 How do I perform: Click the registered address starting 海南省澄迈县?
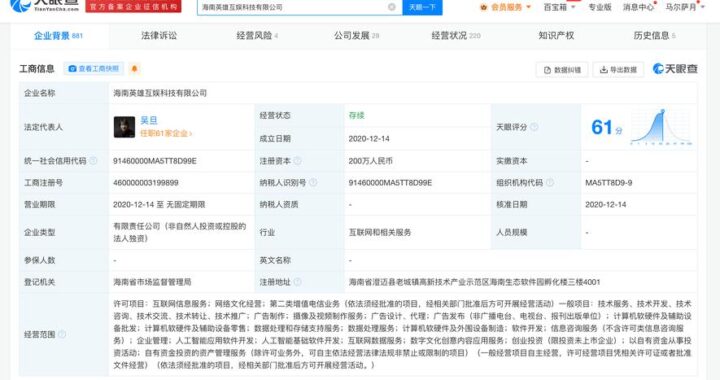(474, 282)
